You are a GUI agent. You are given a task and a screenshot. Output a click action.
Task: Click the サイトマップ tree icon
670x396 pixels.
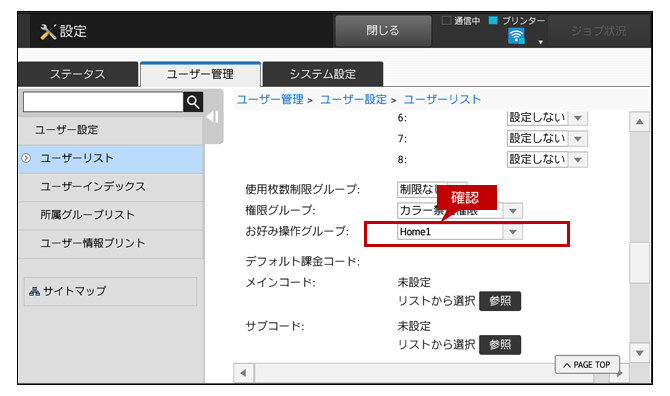coord(34,291)
